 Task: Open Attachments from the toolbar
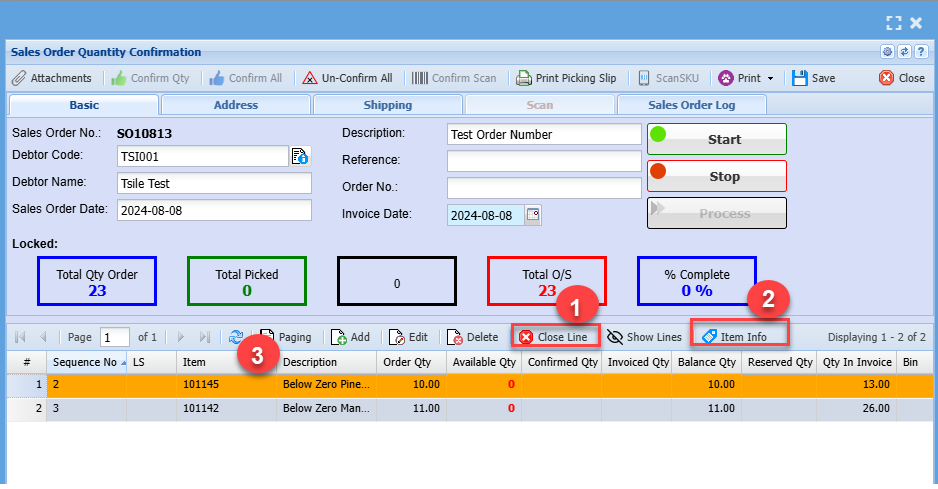(x=52, y=78)
